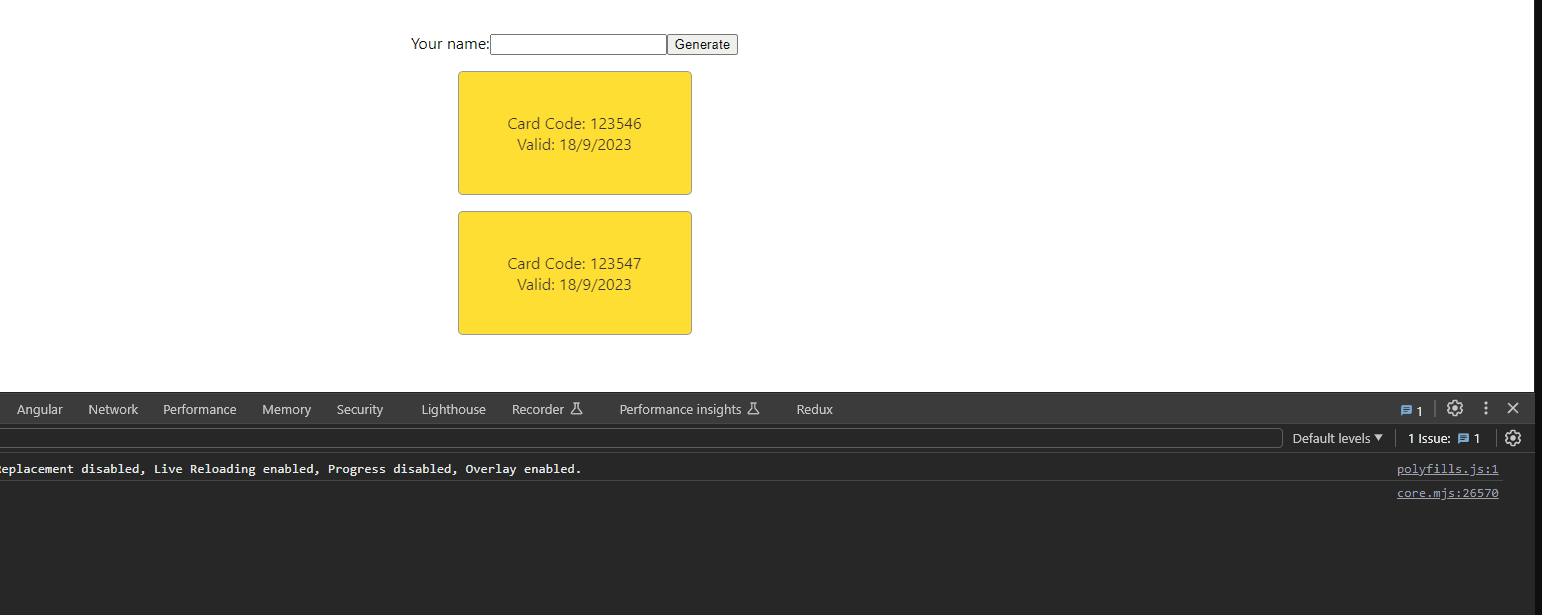Click the 1 Issue counter in the console bar
This screenshot has height=615, width=1542.
coord(1443,438)
